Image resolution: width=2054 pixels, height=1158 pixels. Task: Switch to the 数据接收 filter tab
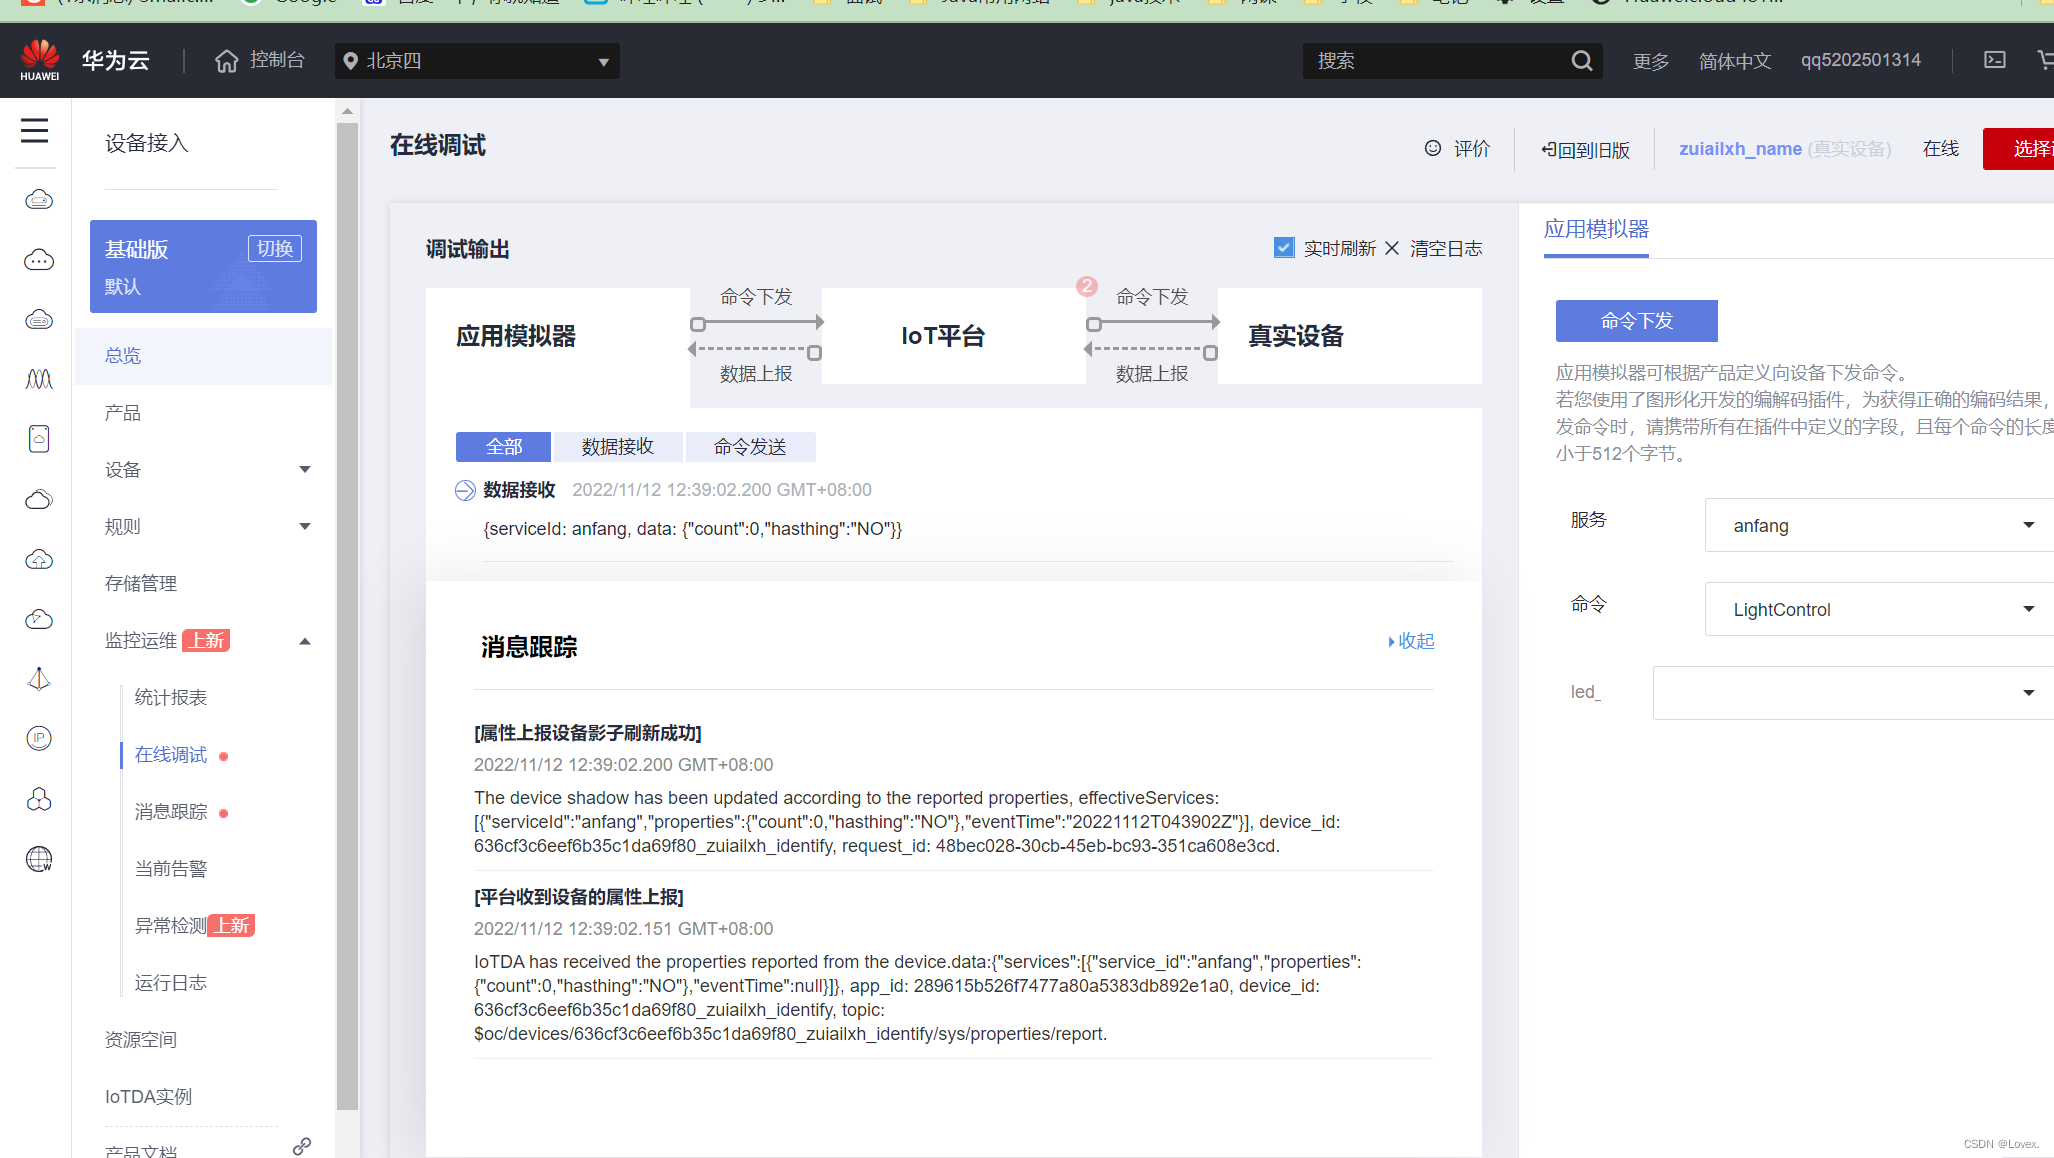point(618,446)
